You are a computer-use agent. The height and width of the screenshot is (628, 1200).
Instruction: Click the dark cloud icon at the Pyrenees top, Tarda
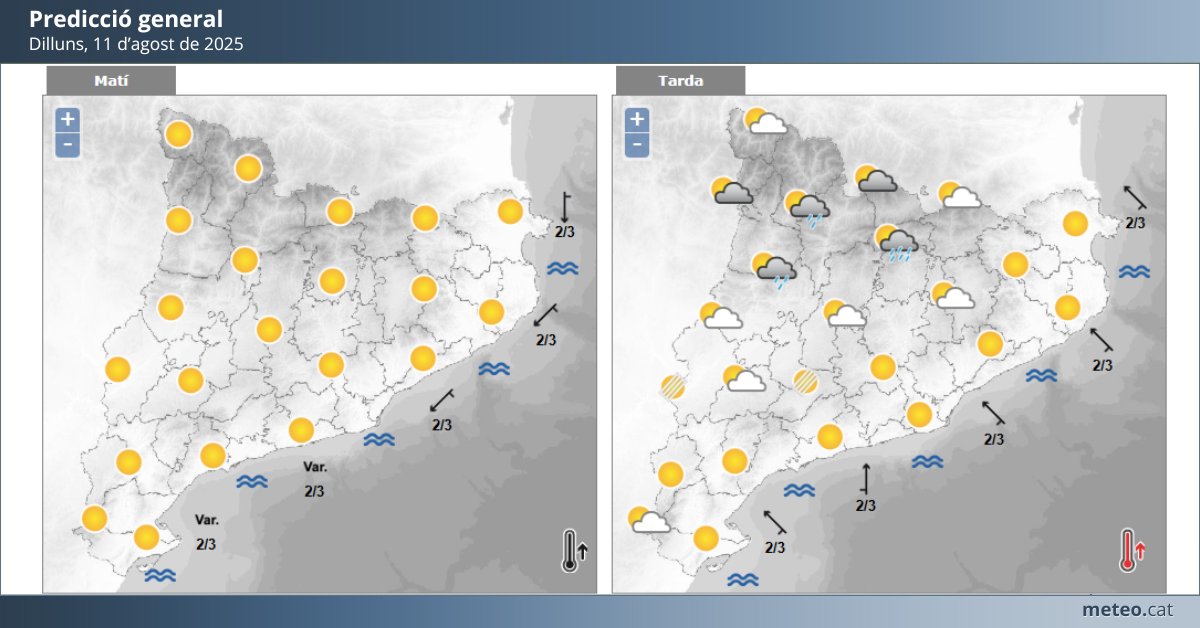click(875, 179)
